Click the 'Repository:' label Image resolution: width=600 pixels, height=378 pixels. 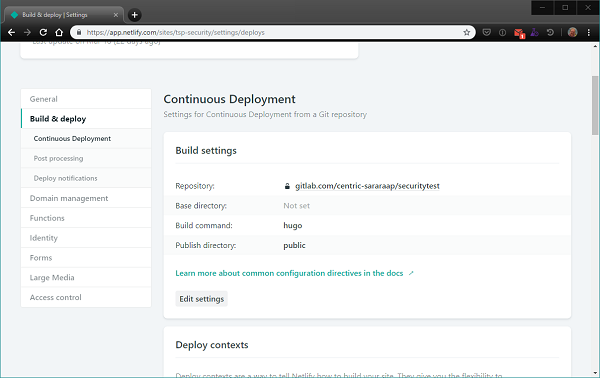point(195,186)
